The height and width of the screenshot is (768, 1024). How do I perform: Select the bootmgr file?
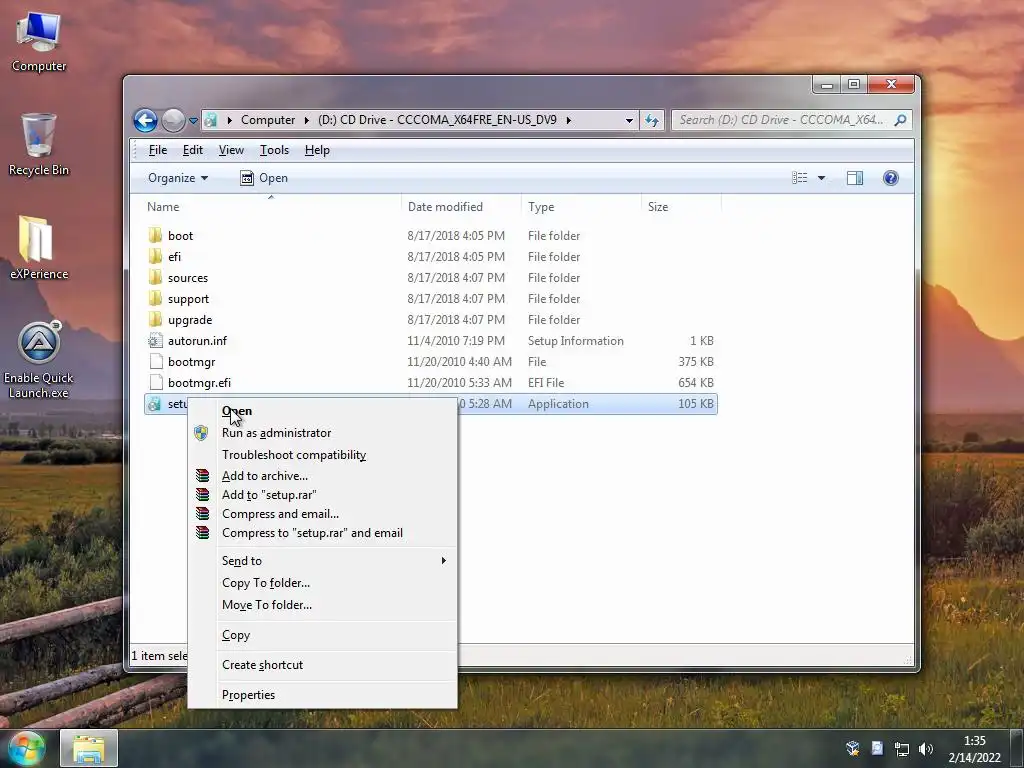[191, 361]
